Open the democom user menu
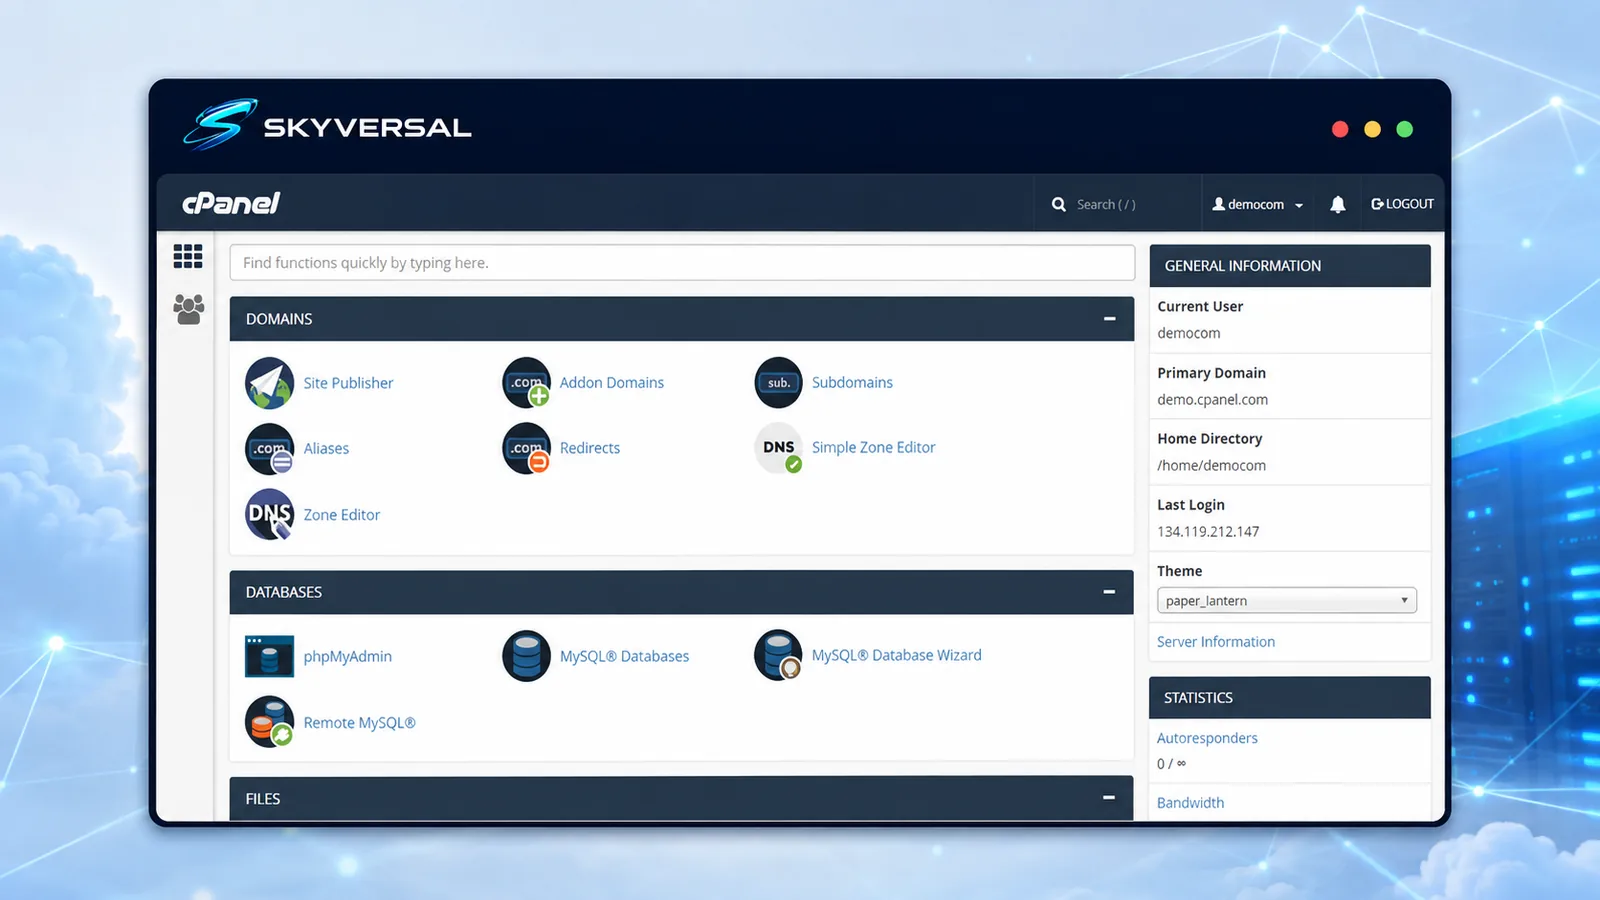Image resolution: width=1600 pixels, height=900 pixels. coord(1258,204)
